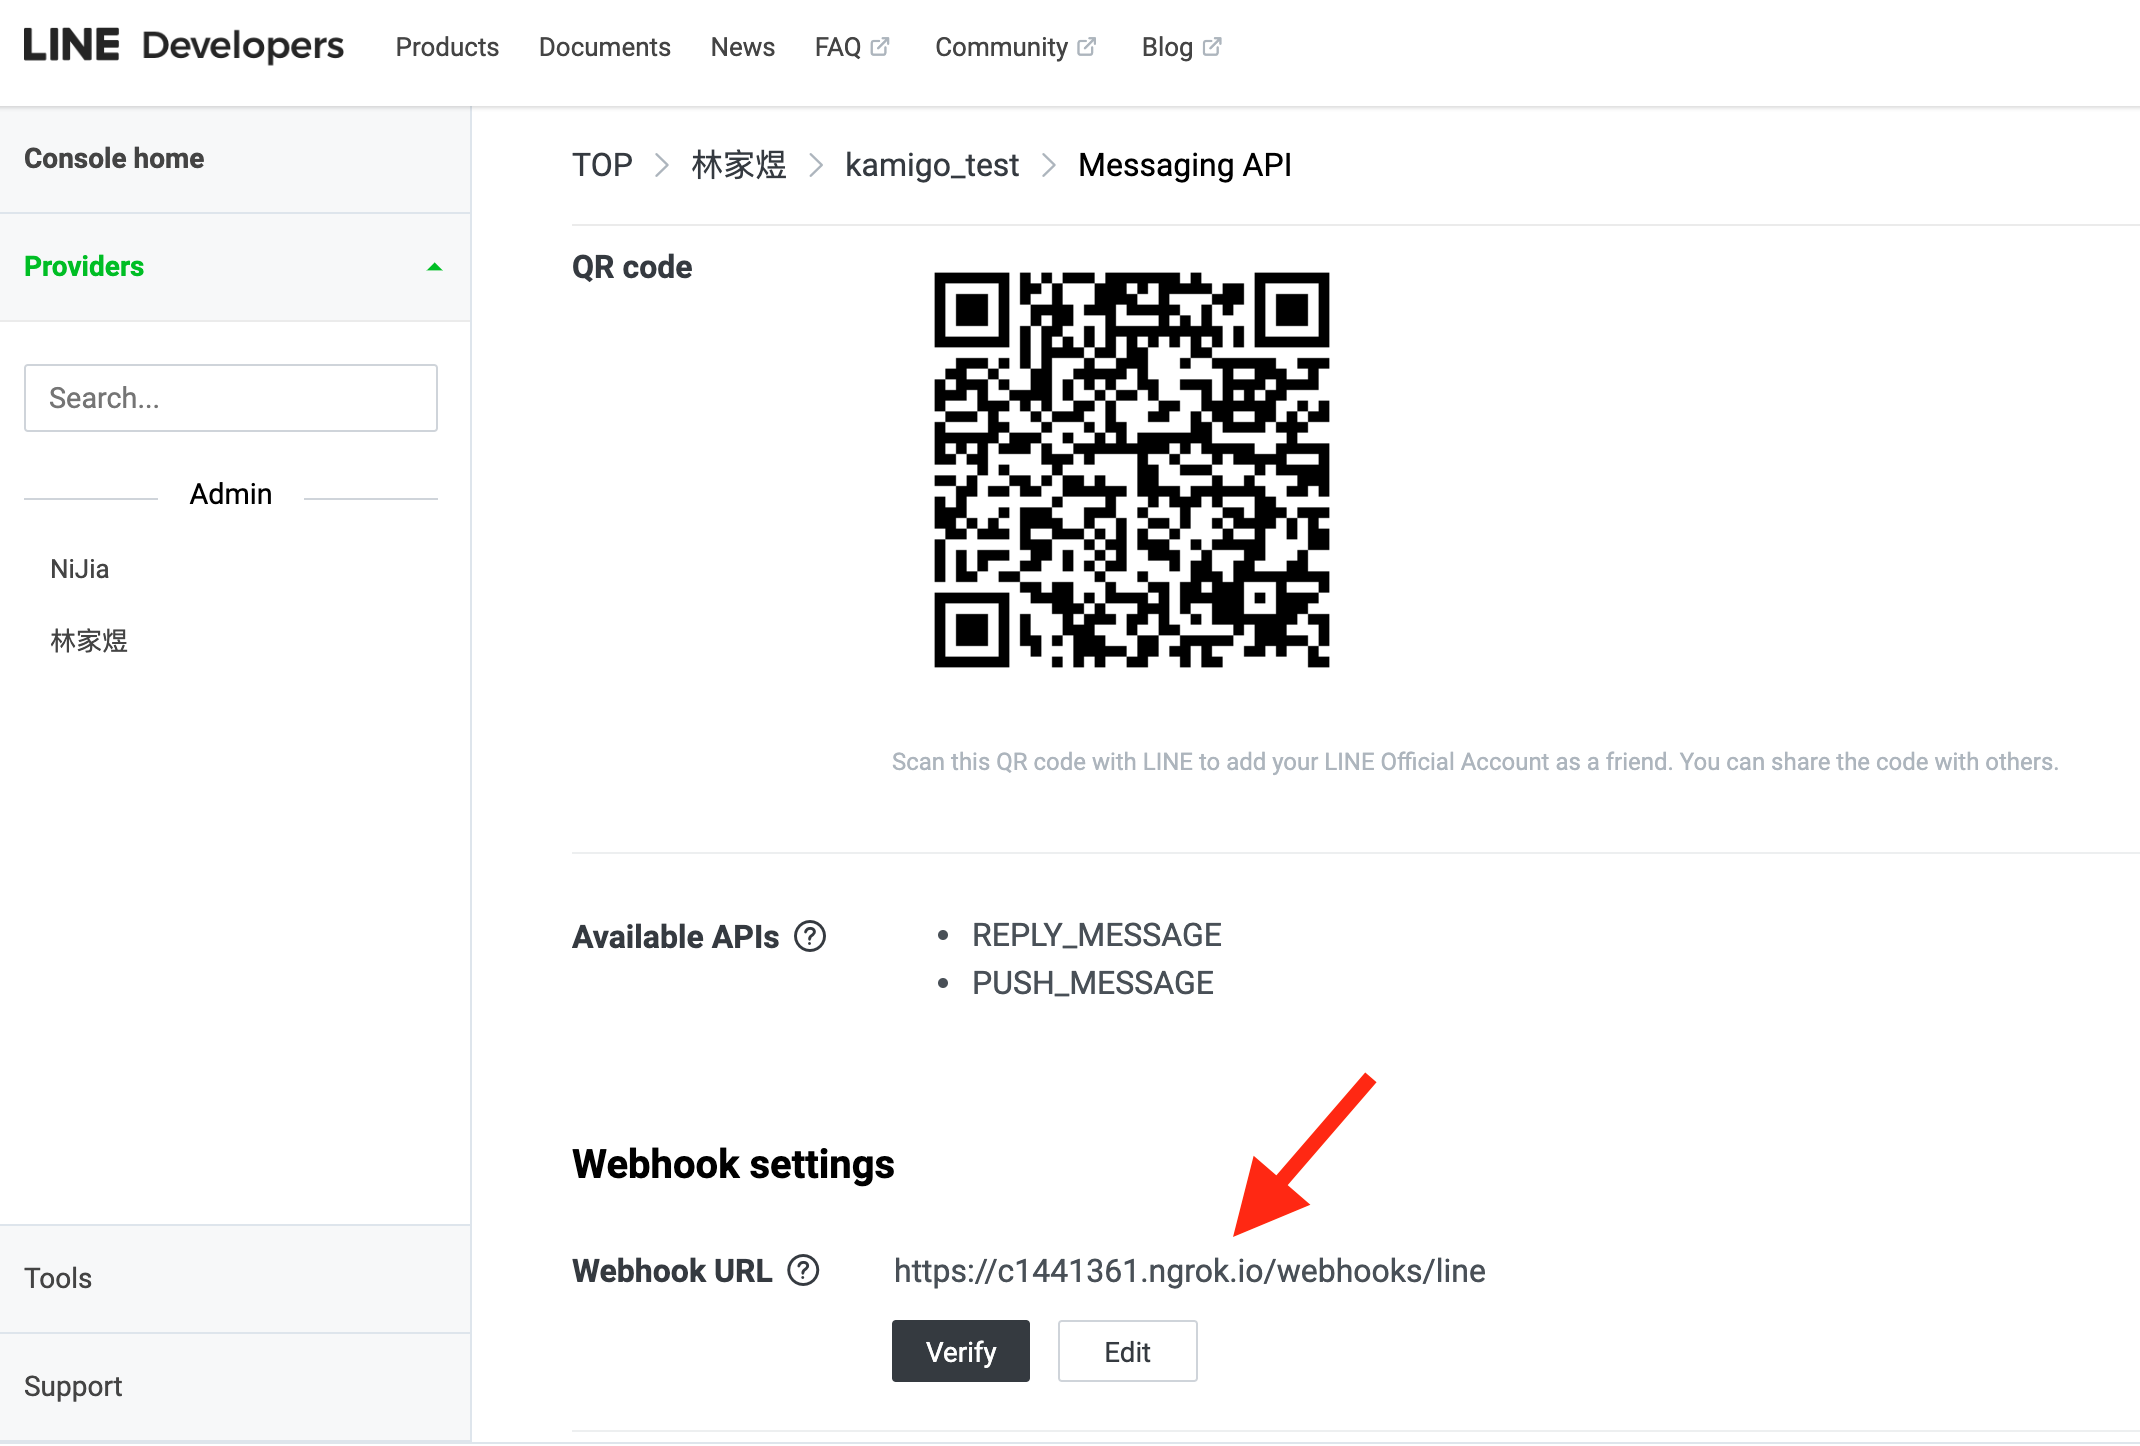Select the 林家煜 provider in sidebar
Image resolution: width=2140 pixels, height=1446 pixels.
click(x=89, y=641)
